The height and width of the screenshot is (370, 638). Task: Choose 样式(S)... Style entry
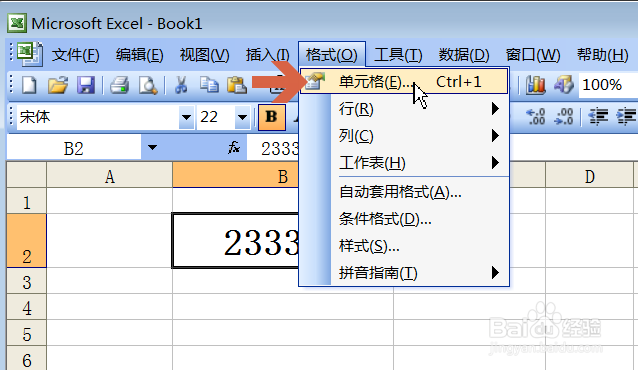tap(404, 246)
